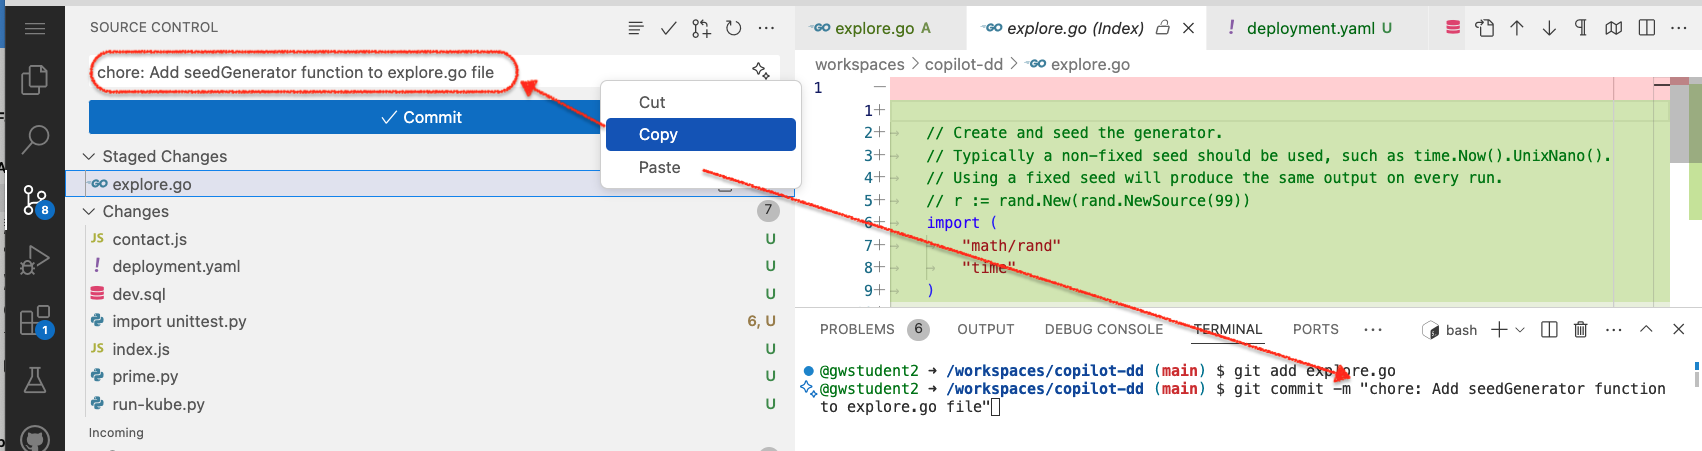The image size is (1702, 451).
Task: Choose Cut from context menu
Action: coord(701,102)
